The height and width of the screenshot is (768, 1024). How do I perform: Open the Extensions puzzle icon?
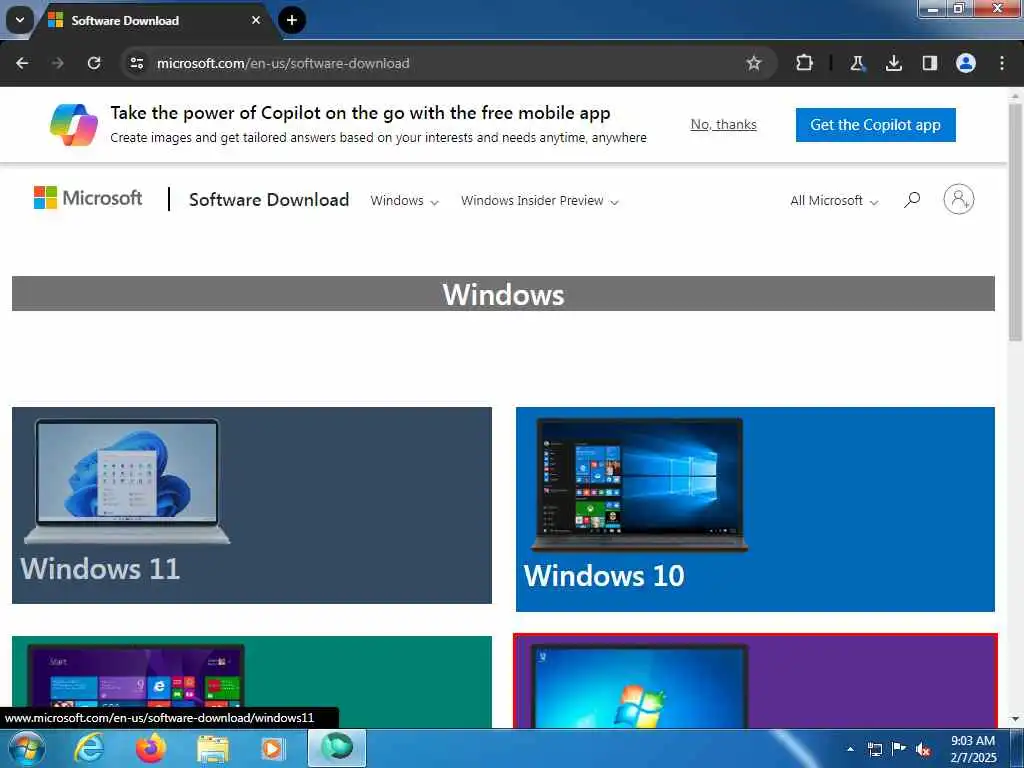click(x=805, y=63)
